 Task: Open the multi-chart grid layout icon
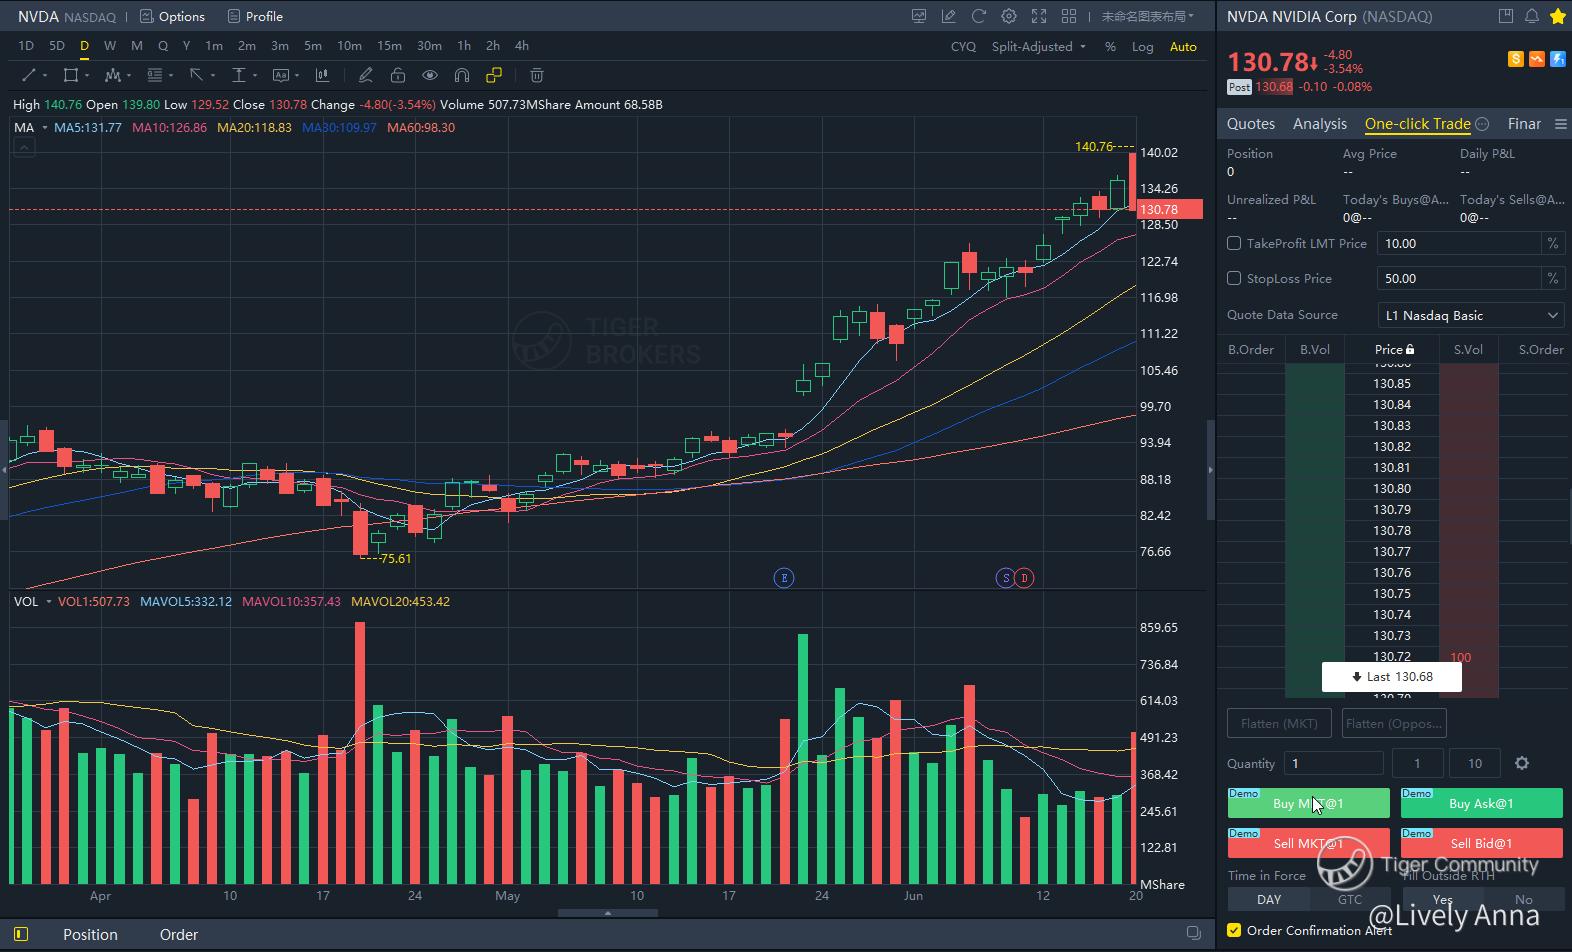pos(1069,16)
